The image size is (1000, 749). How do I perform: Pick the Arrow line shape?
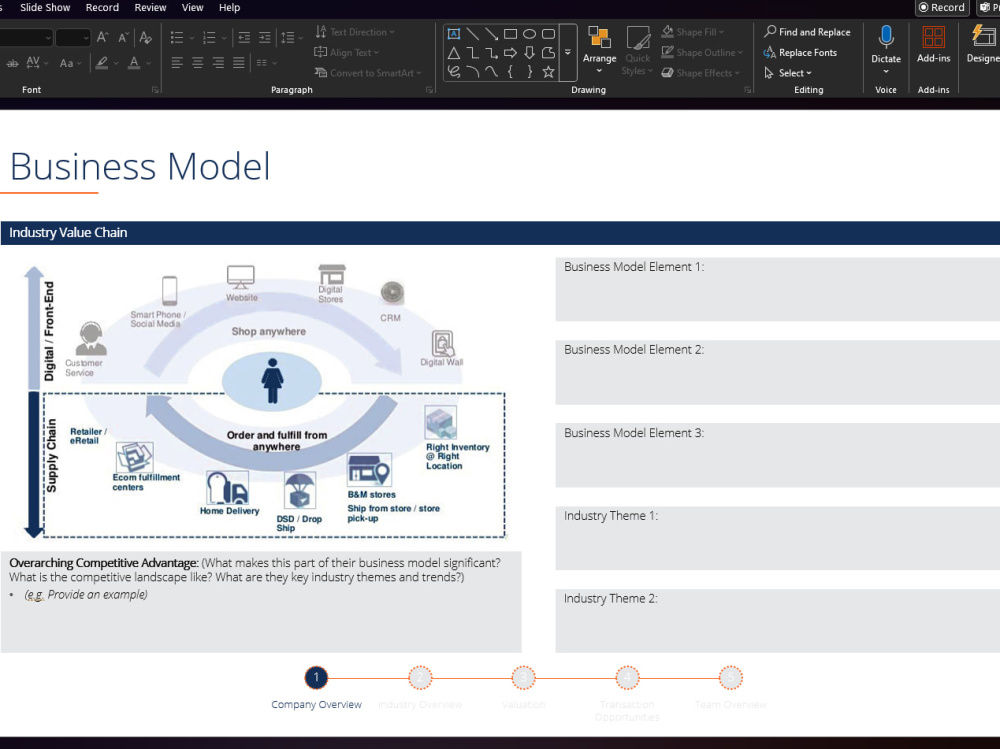tap(491, 34)
